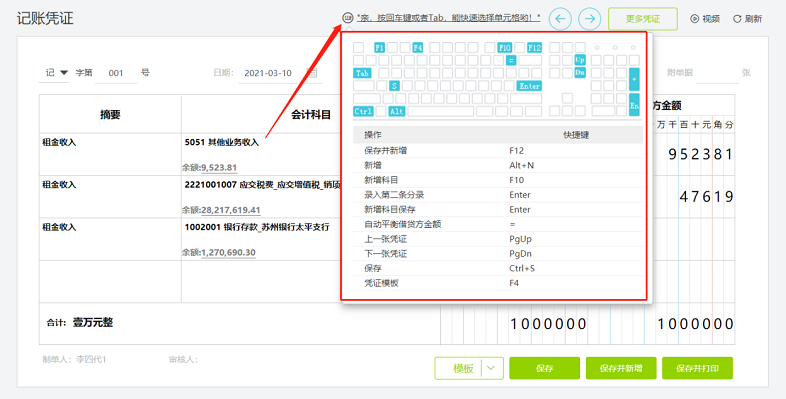Click the voucher number field 001

pyautogui.click(x=116, y=73)
